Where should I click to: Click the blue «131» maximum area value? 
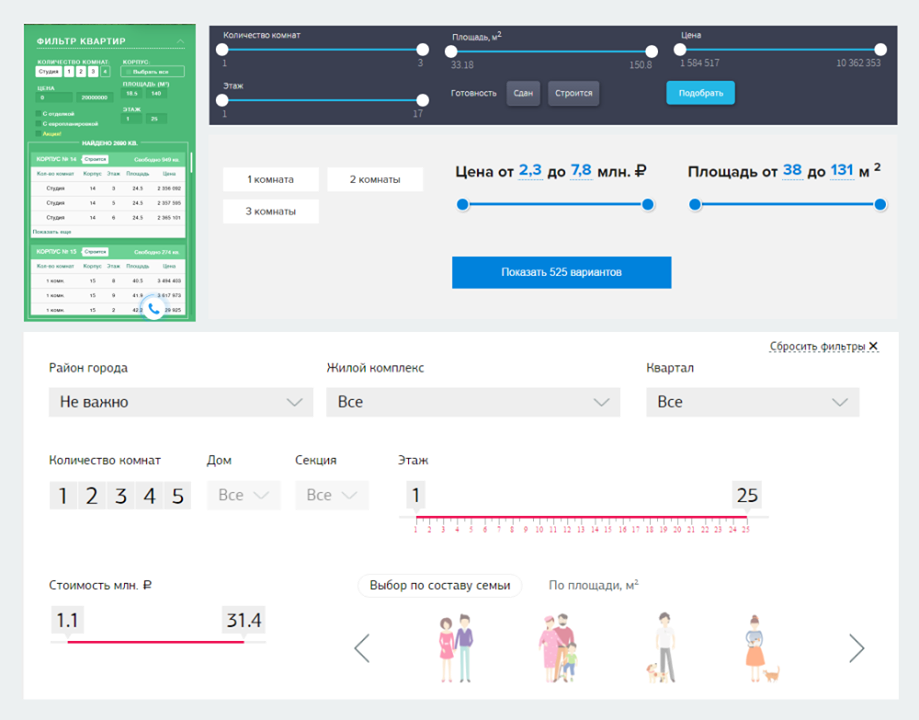point(842,170)
